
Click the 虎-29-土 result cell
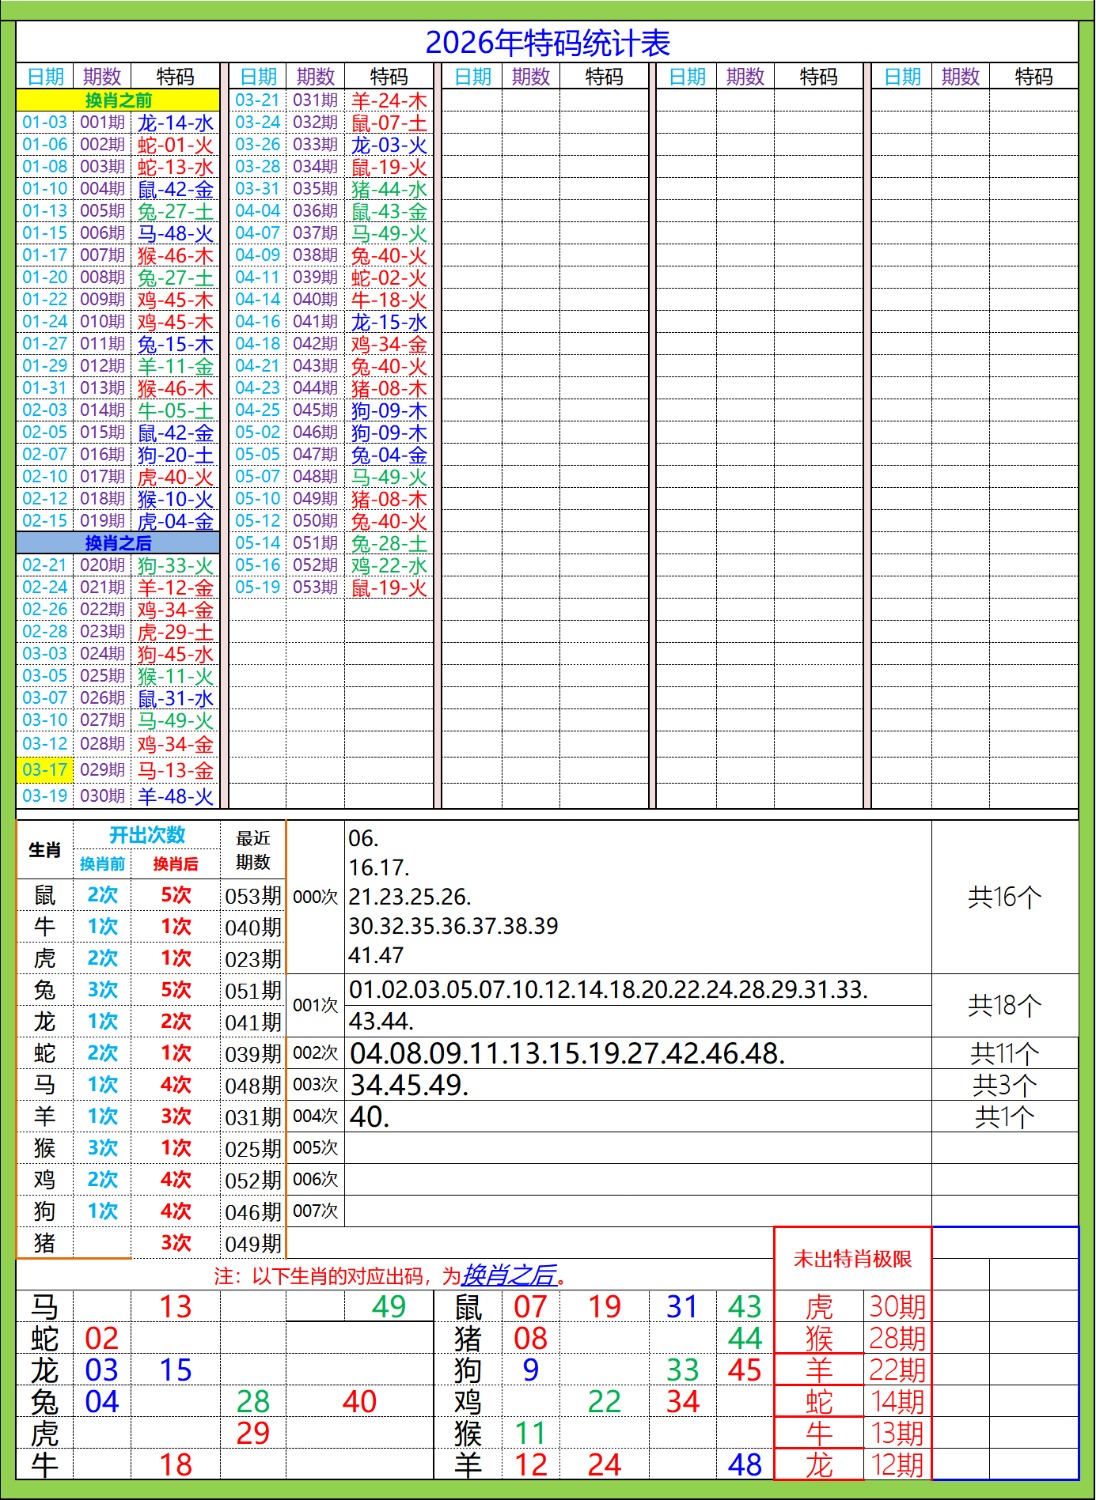point(176,632)
